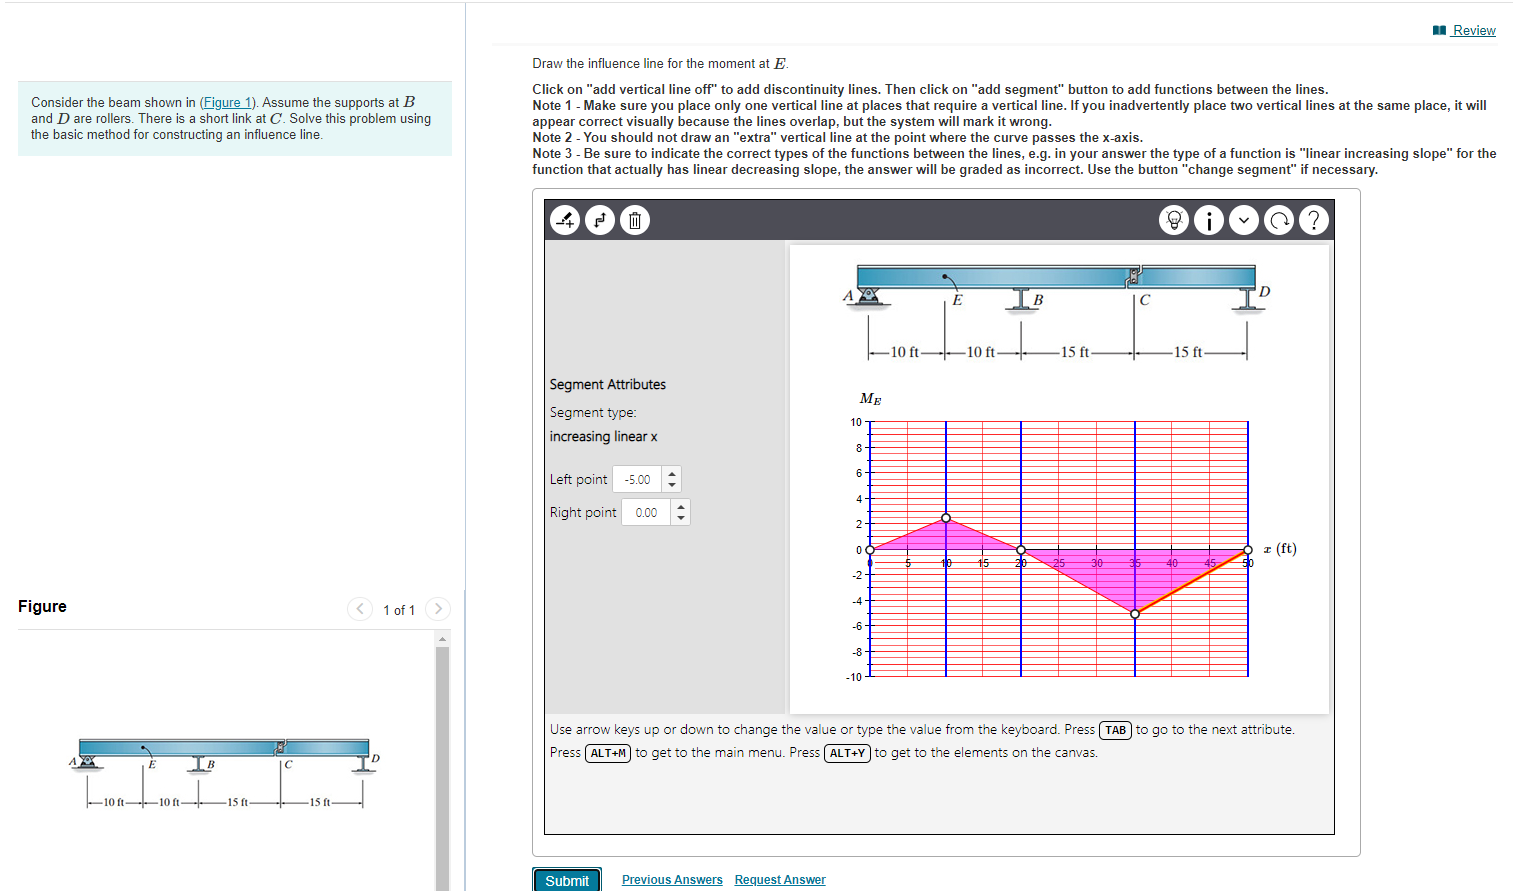Open Previous Answers link
Image resolution: width=1513 pixels, height=891 pixels.
click(672, 880)
